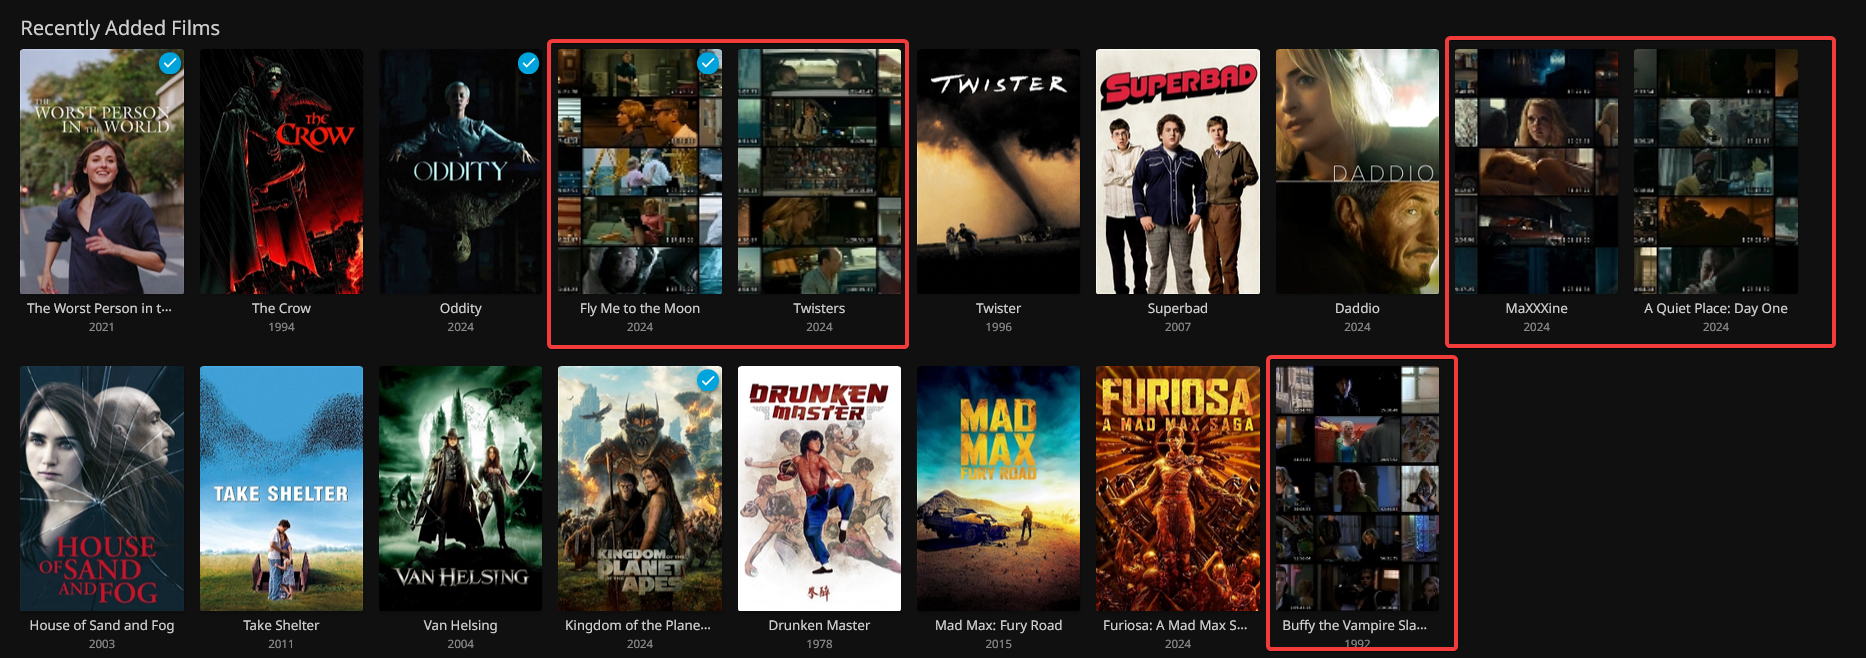
Task: Select the Superbad poster image
Action: click(x=1177, y=171)
